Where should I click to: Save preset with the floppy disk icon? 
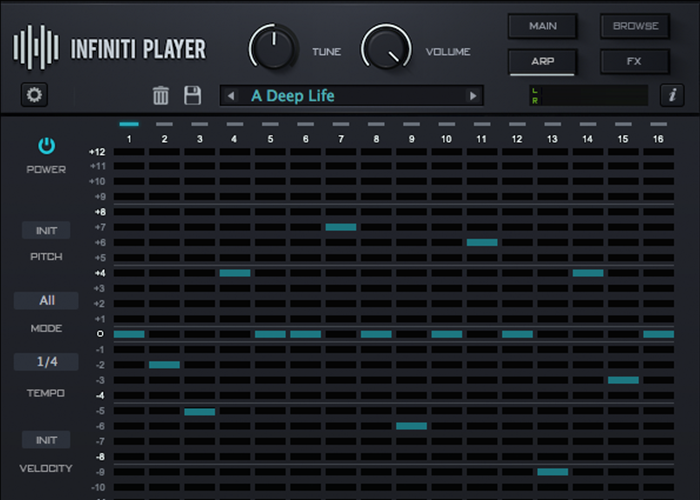point(193,96)
